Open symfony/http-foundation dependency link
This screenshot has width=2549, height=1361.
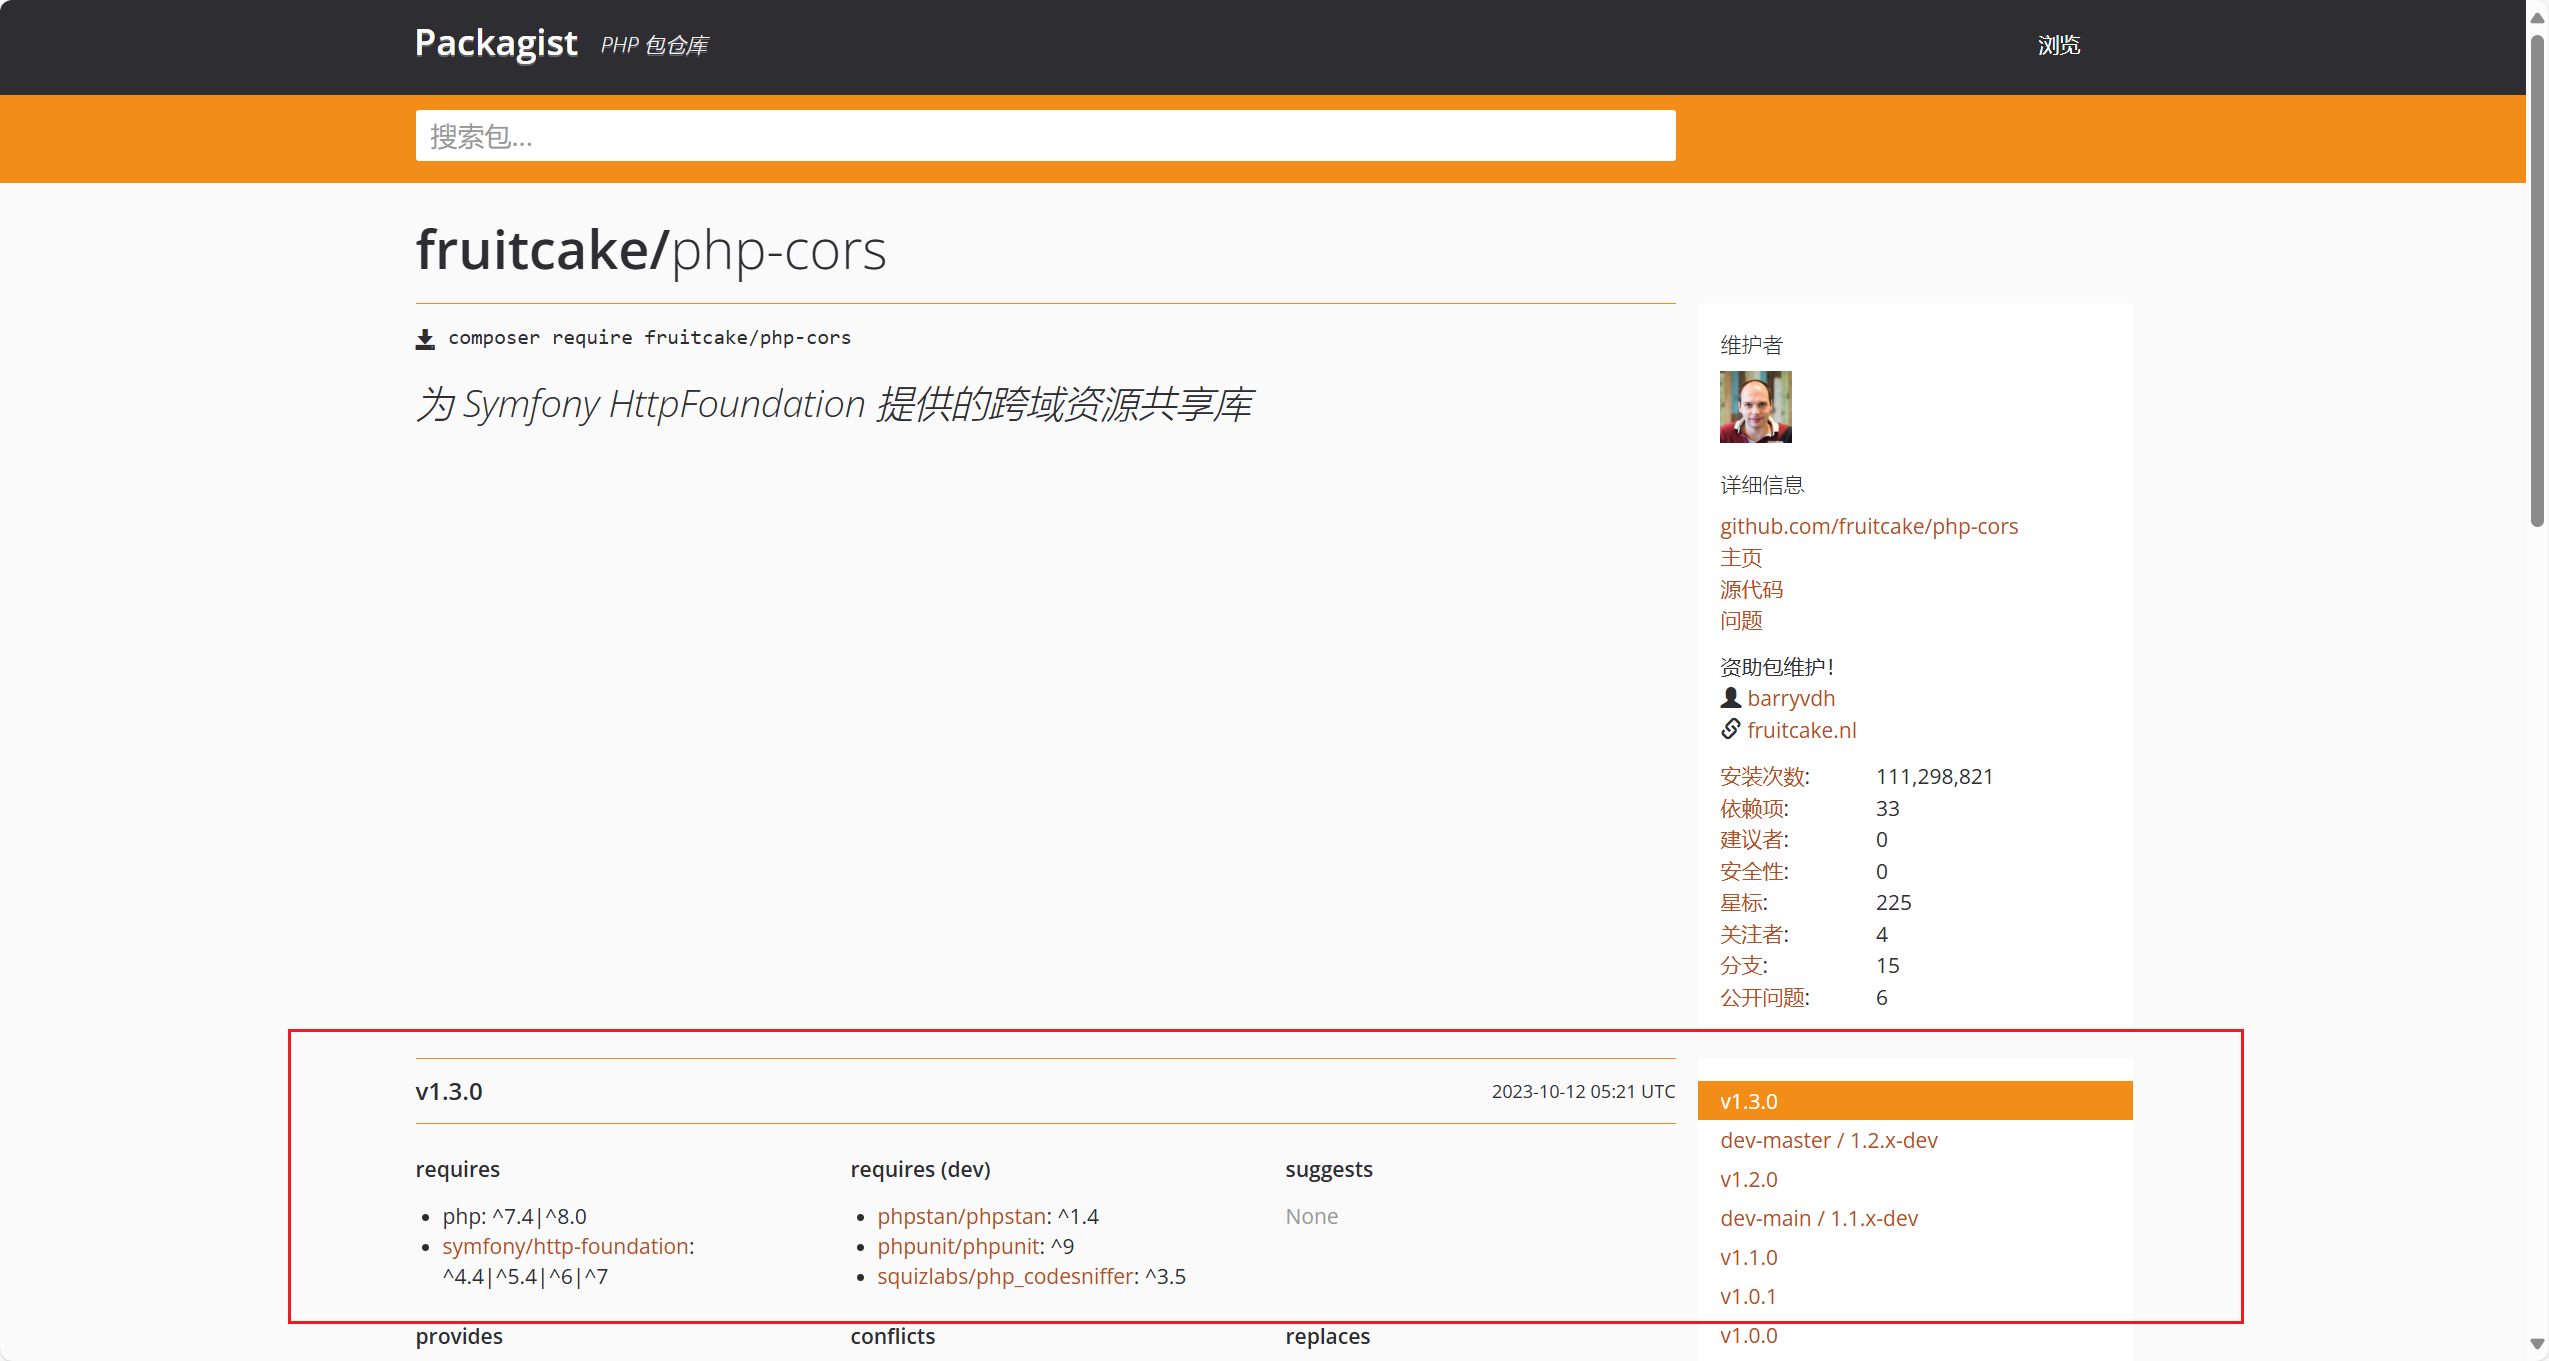point(565,1246)
